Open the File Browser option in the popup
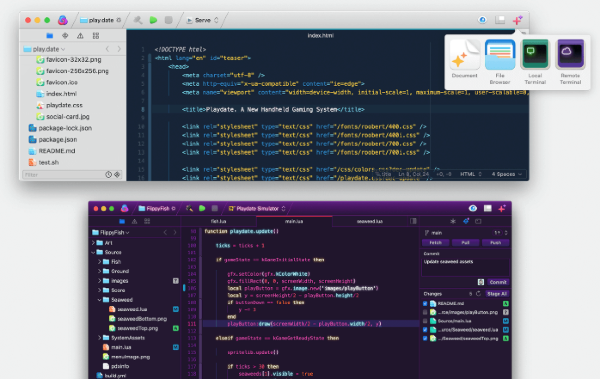This screenshot has width=600, height=379. point(500,62)
